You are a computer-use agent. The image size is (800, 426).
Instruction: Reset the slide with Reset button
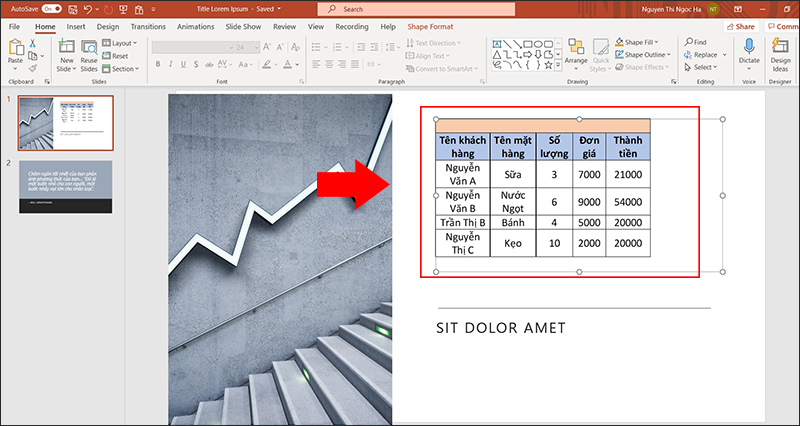(119, 56)
